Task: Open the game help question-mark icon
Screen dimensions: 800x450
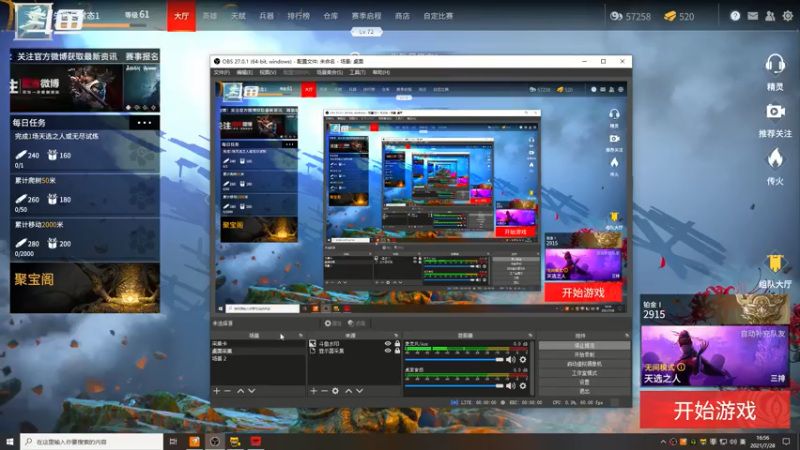Action: [x=735, y=16]
